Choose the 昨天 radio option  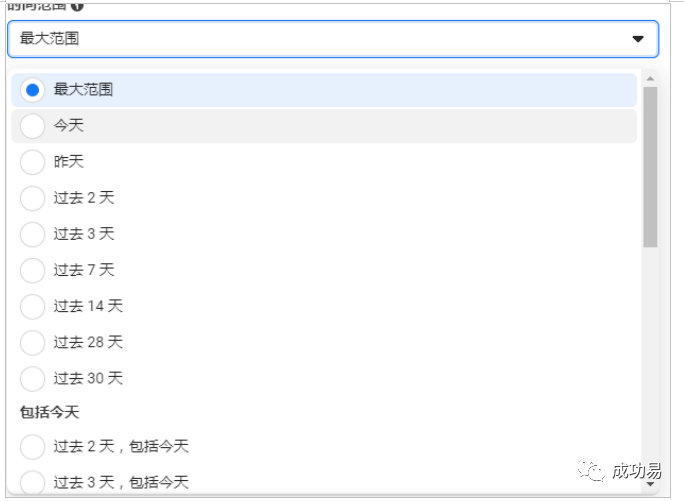(32, 162)
